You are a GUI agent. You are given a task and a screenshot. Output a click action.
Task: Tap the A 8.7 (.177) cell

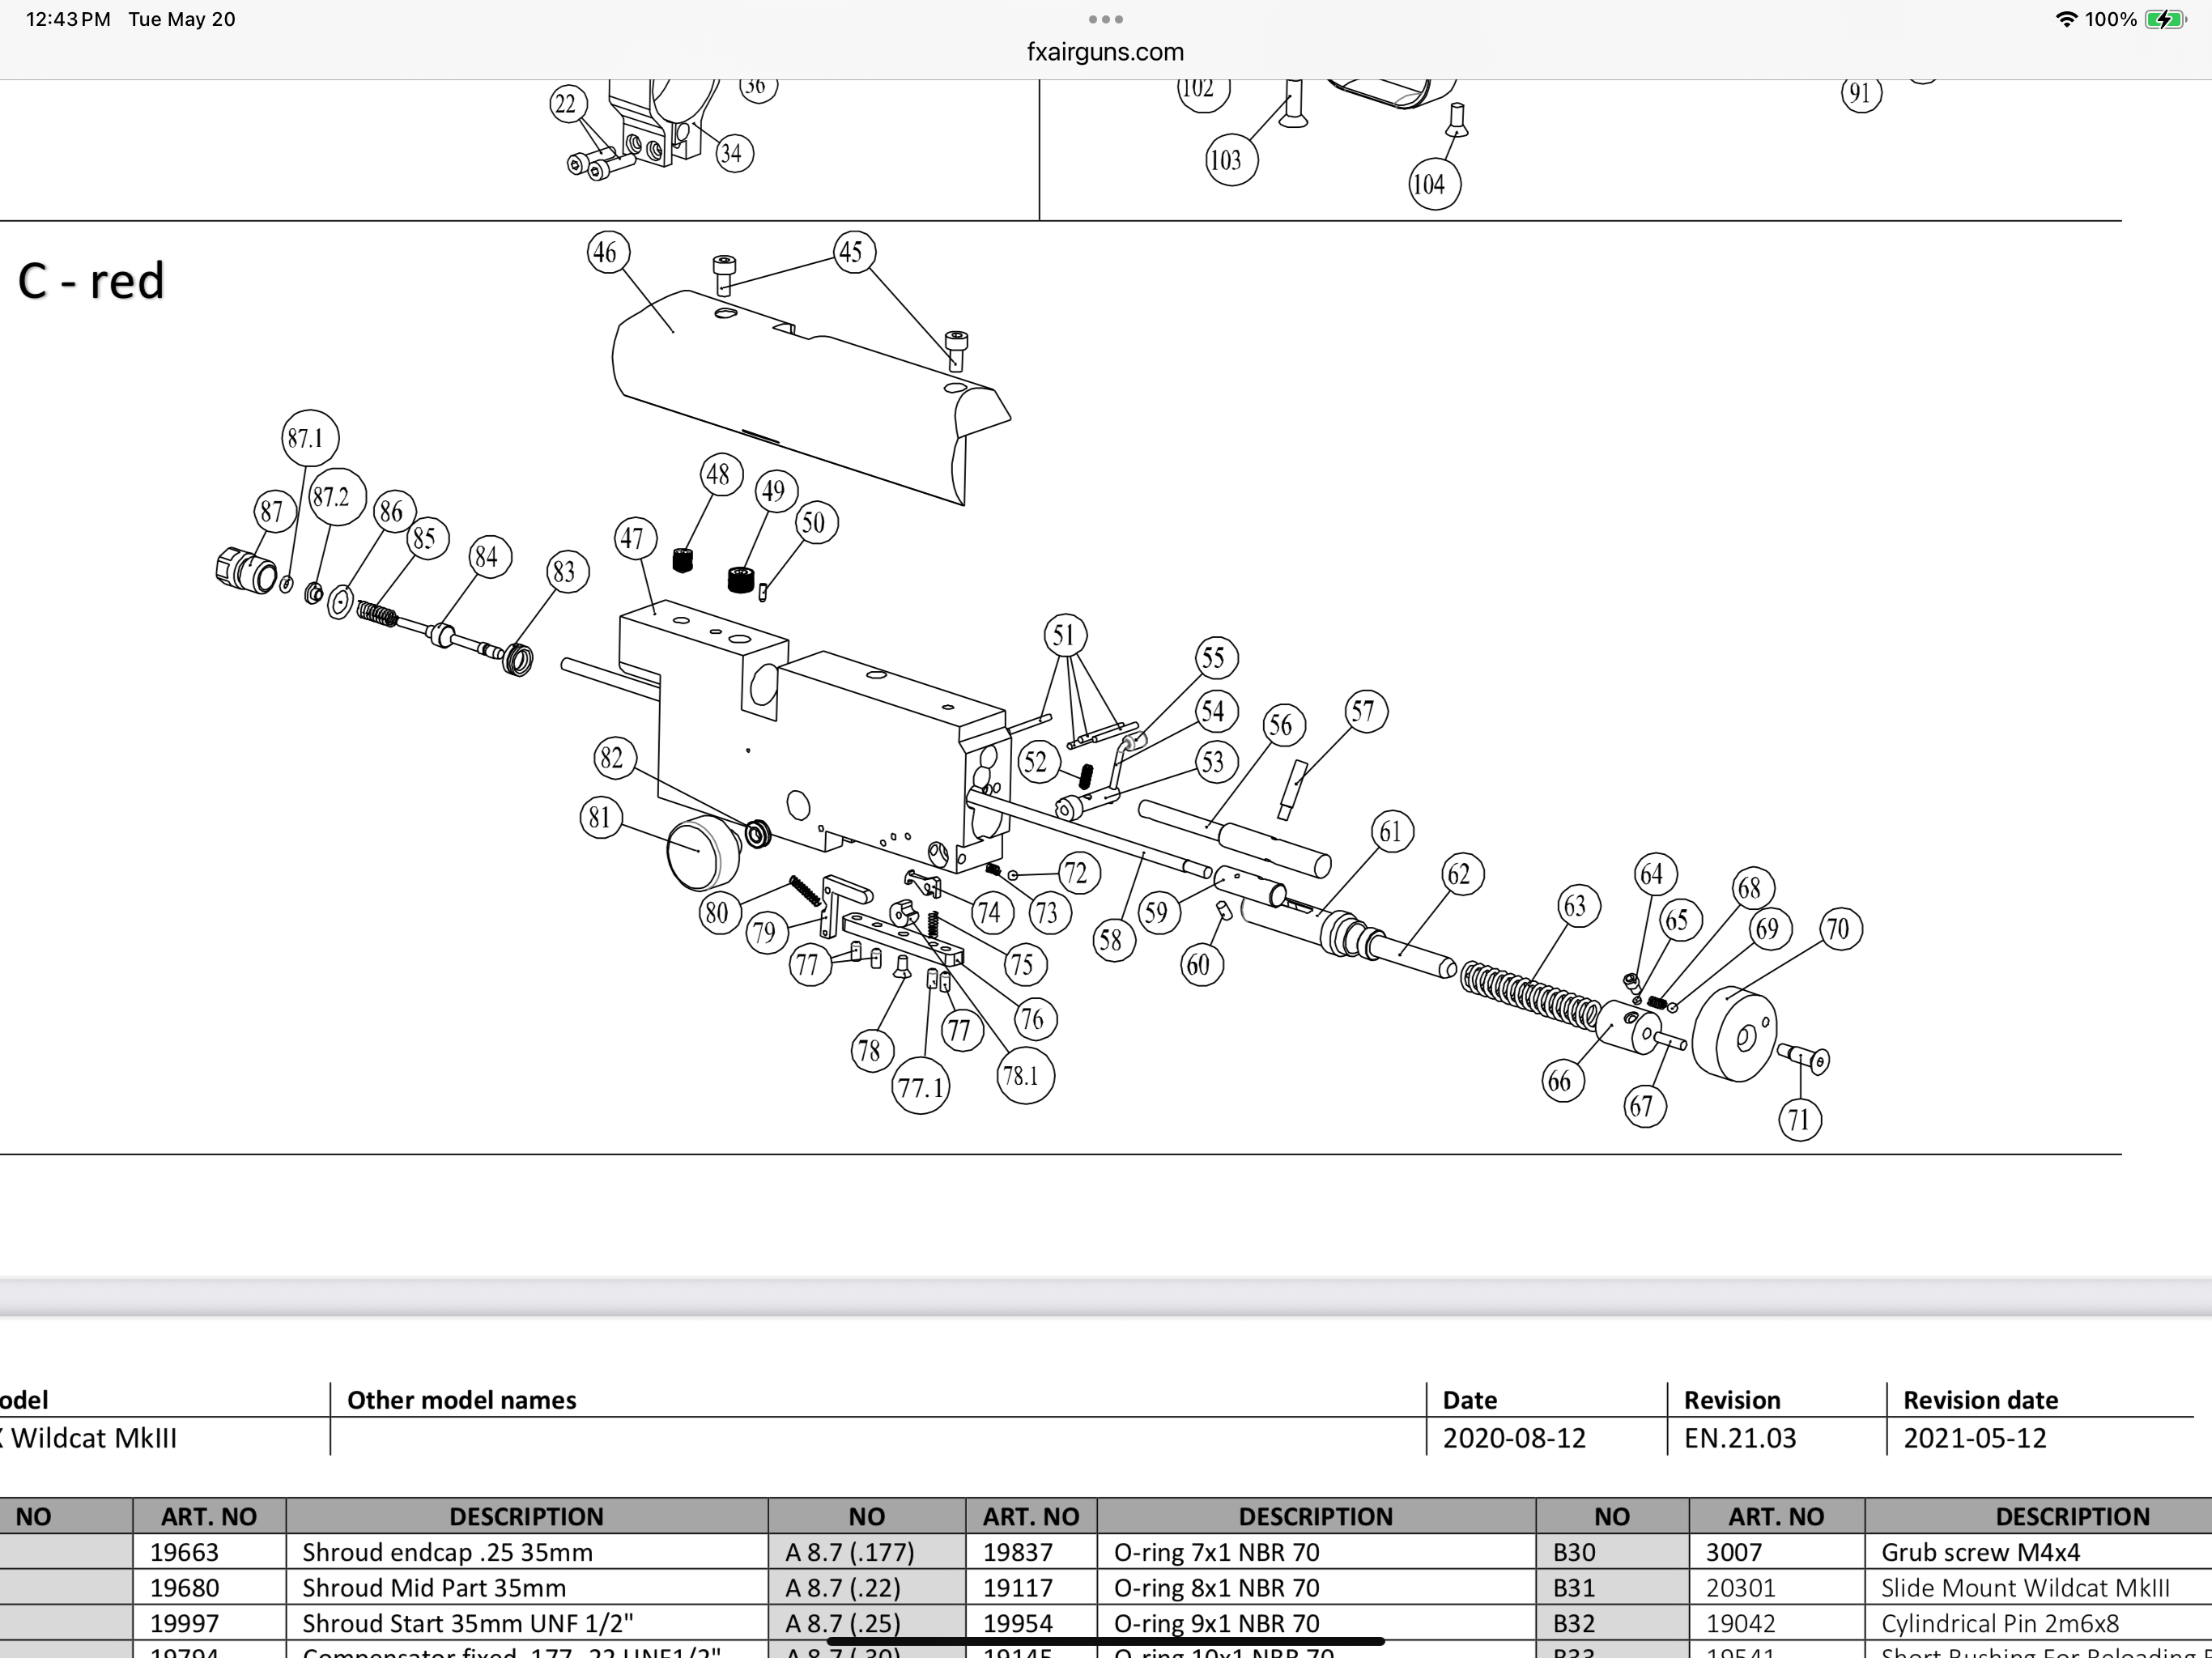pyautogui.click(x=867, y=1552)
